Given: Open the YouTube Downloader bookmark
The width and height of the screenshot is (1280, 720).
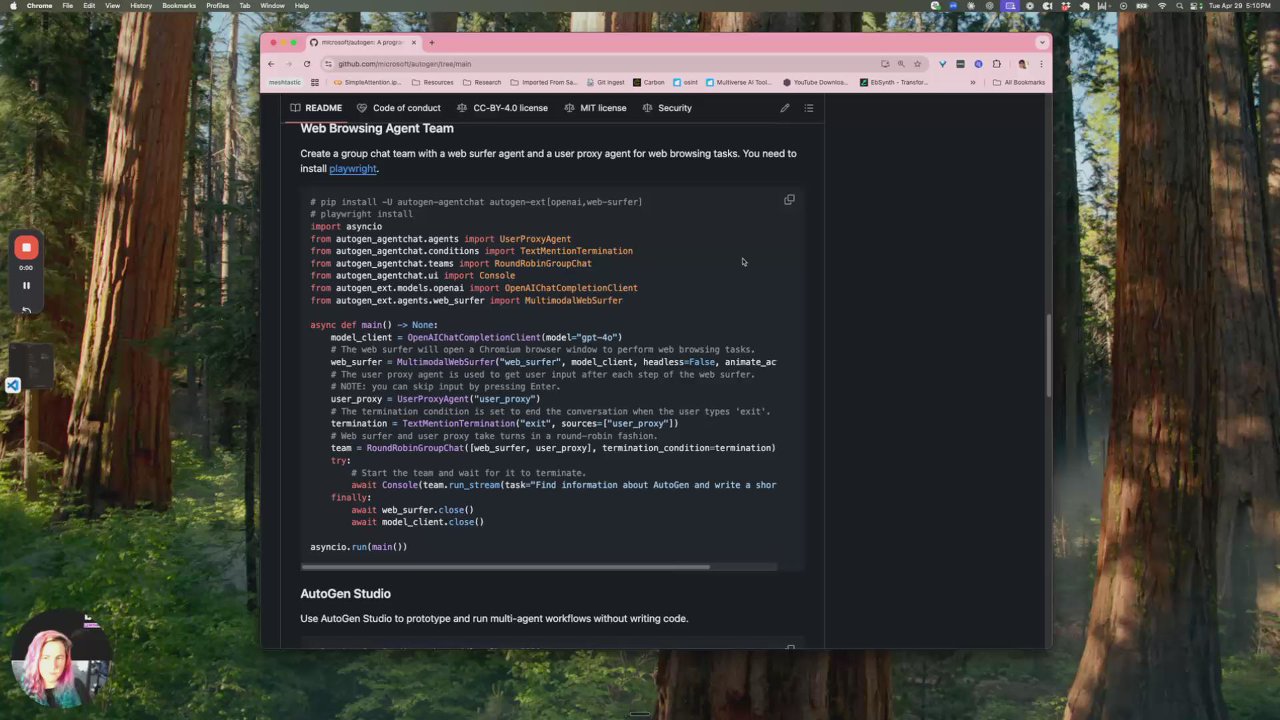Looking at the screenshot, I should pyautogui.click(x=816, y=83).
